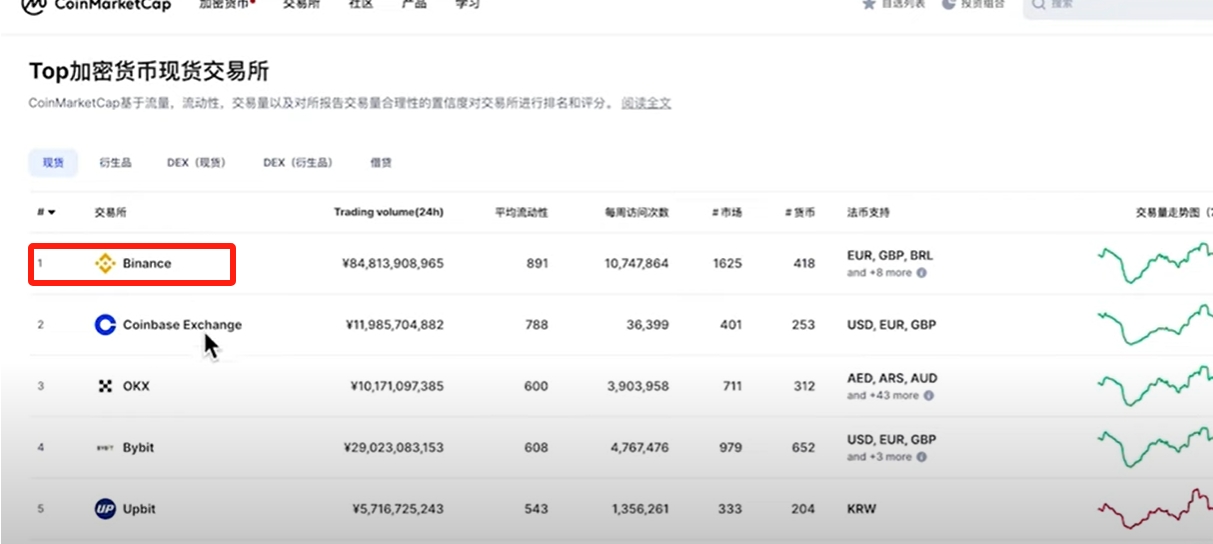
Task: Click the Binance logo icon
Action: tap(105, 264)
